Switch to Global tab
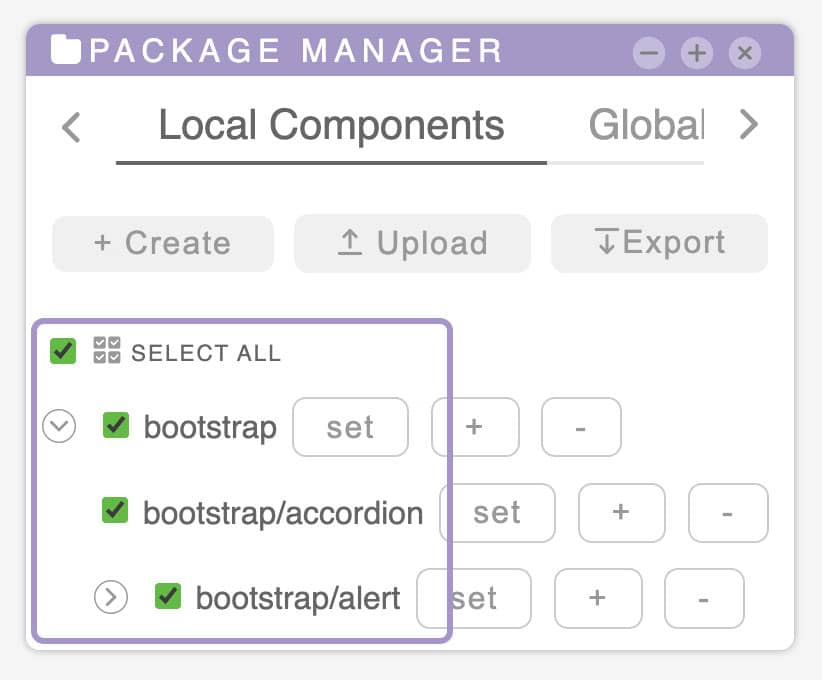 (x=647, y=126)
